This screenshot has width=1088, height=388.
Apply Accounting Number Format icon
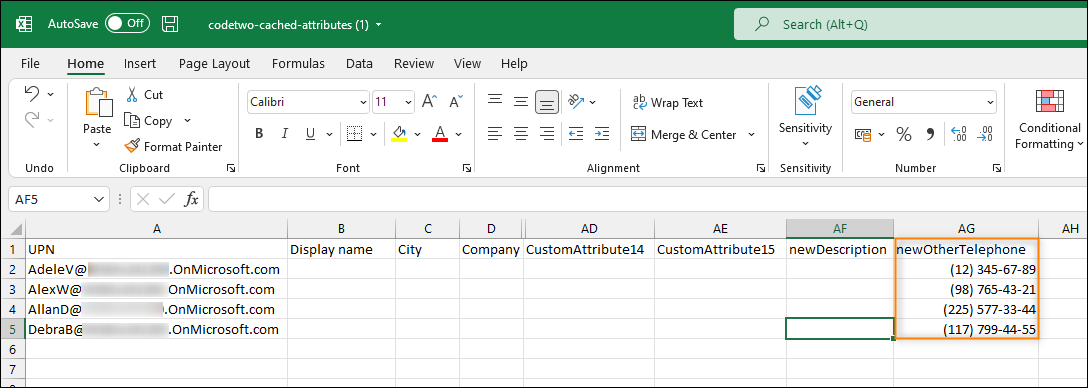coord(864,135)
